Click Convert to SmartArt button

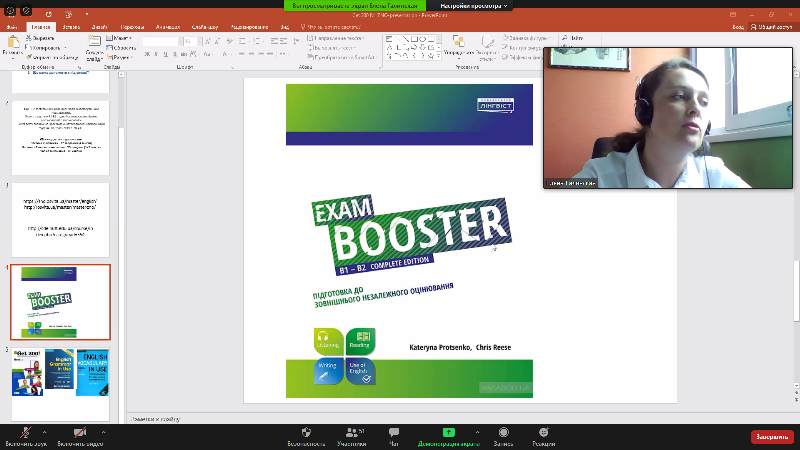tap(342, 58)
